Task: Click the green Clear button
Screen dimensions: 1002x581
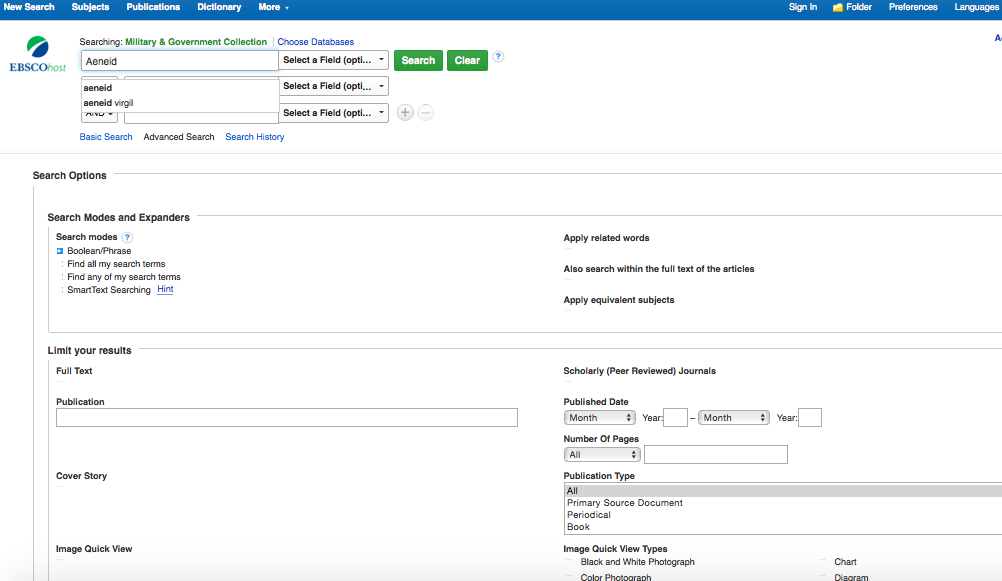Action: [467, 60]
